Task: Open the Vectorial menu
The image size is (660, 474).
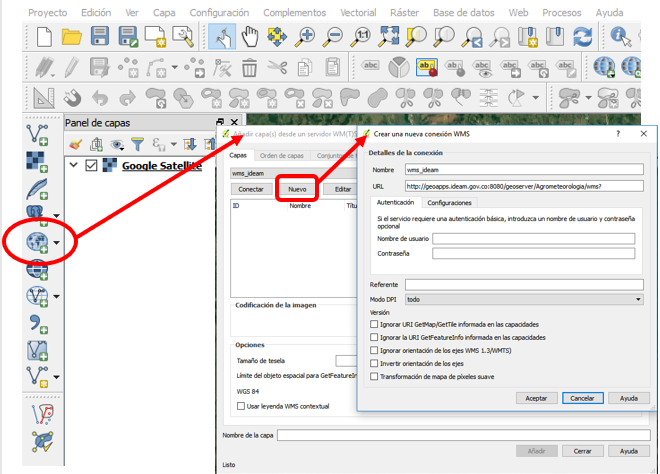Action: click(358, 13)
